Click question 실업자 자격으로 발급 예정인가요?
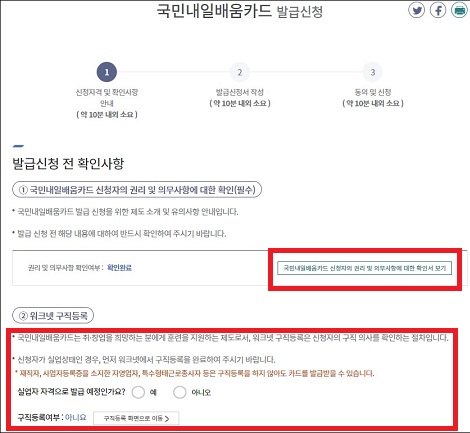The image size is (470, 433). 71,391
